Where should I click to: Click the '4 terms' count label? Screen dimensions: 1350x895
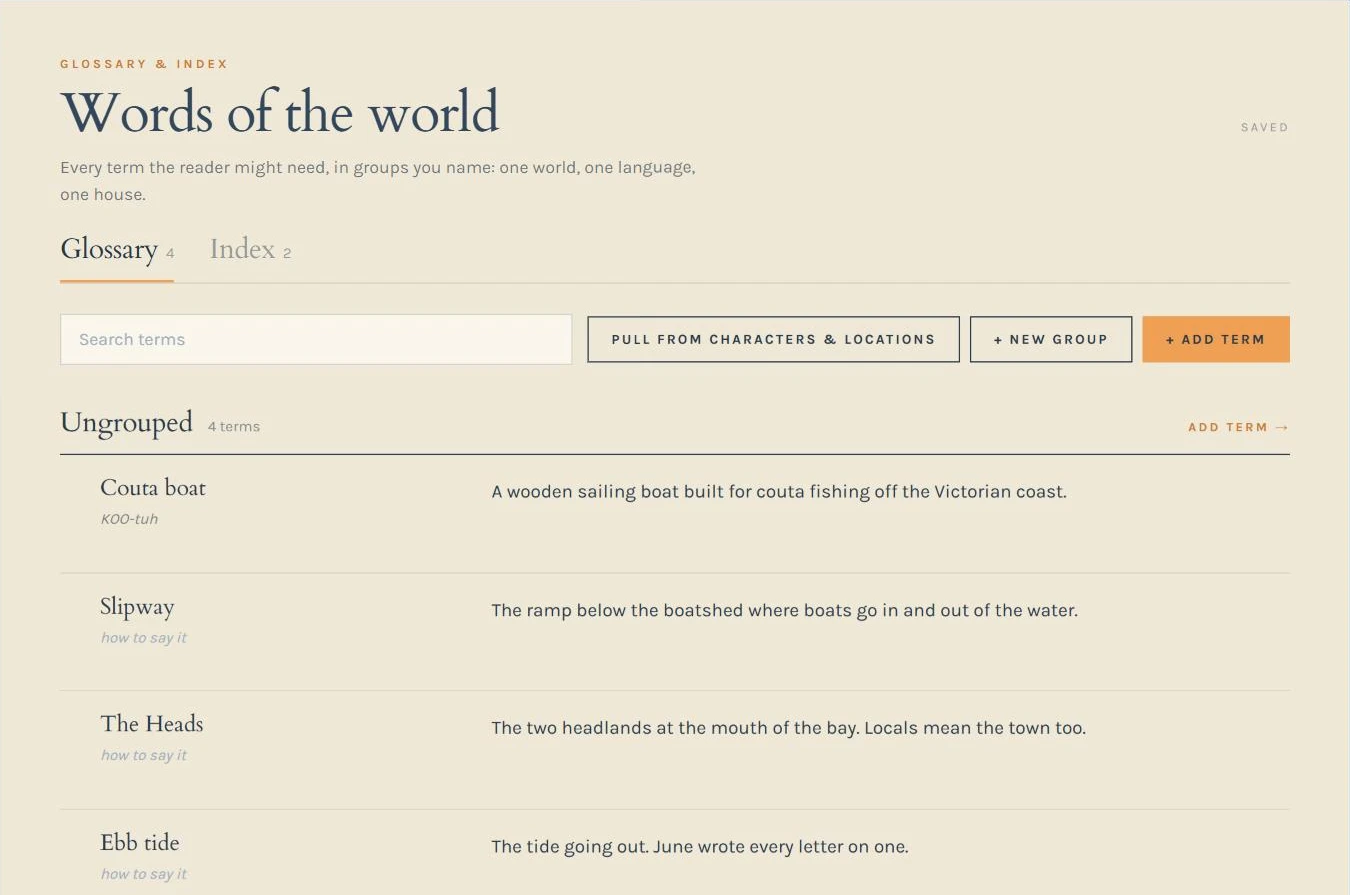pyautogui.click(x=234, y=427)
